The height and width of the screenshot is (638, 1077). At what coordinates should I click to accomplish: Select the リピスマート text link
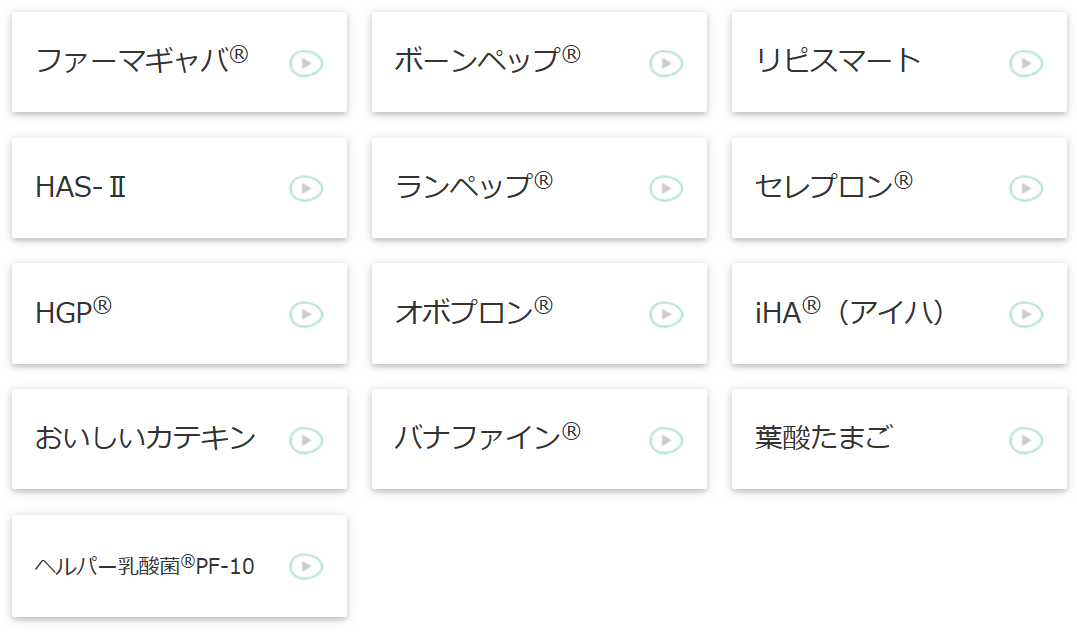tap(838, 61)
